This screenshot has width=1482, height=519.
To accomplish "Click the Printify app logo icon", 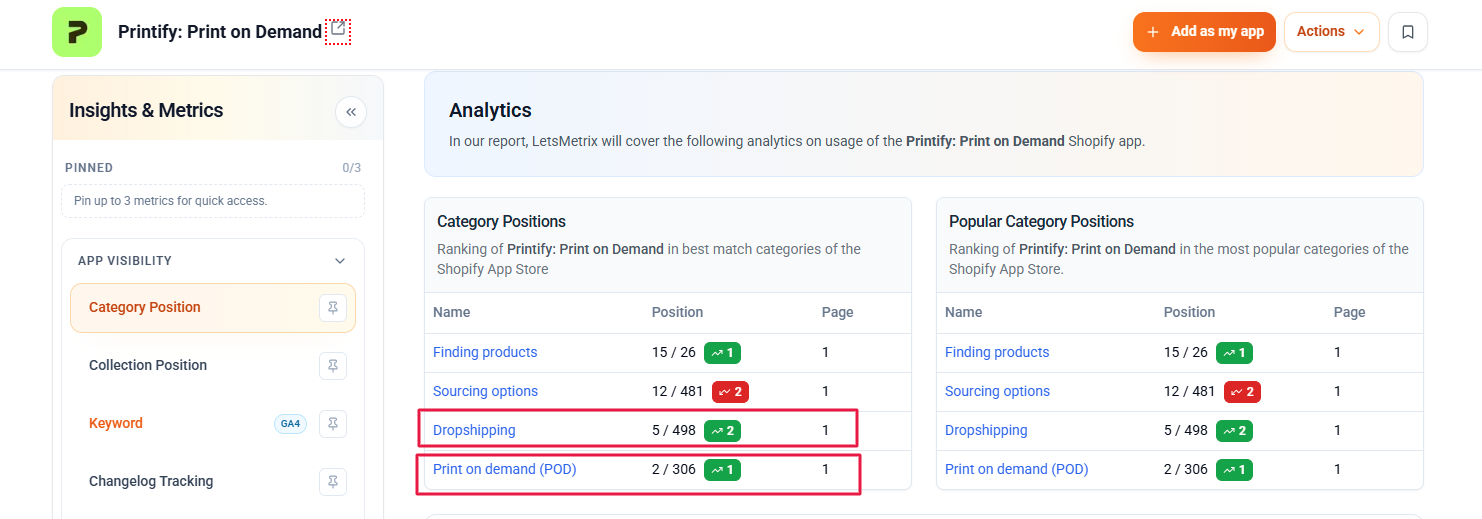I will point(77,32).
